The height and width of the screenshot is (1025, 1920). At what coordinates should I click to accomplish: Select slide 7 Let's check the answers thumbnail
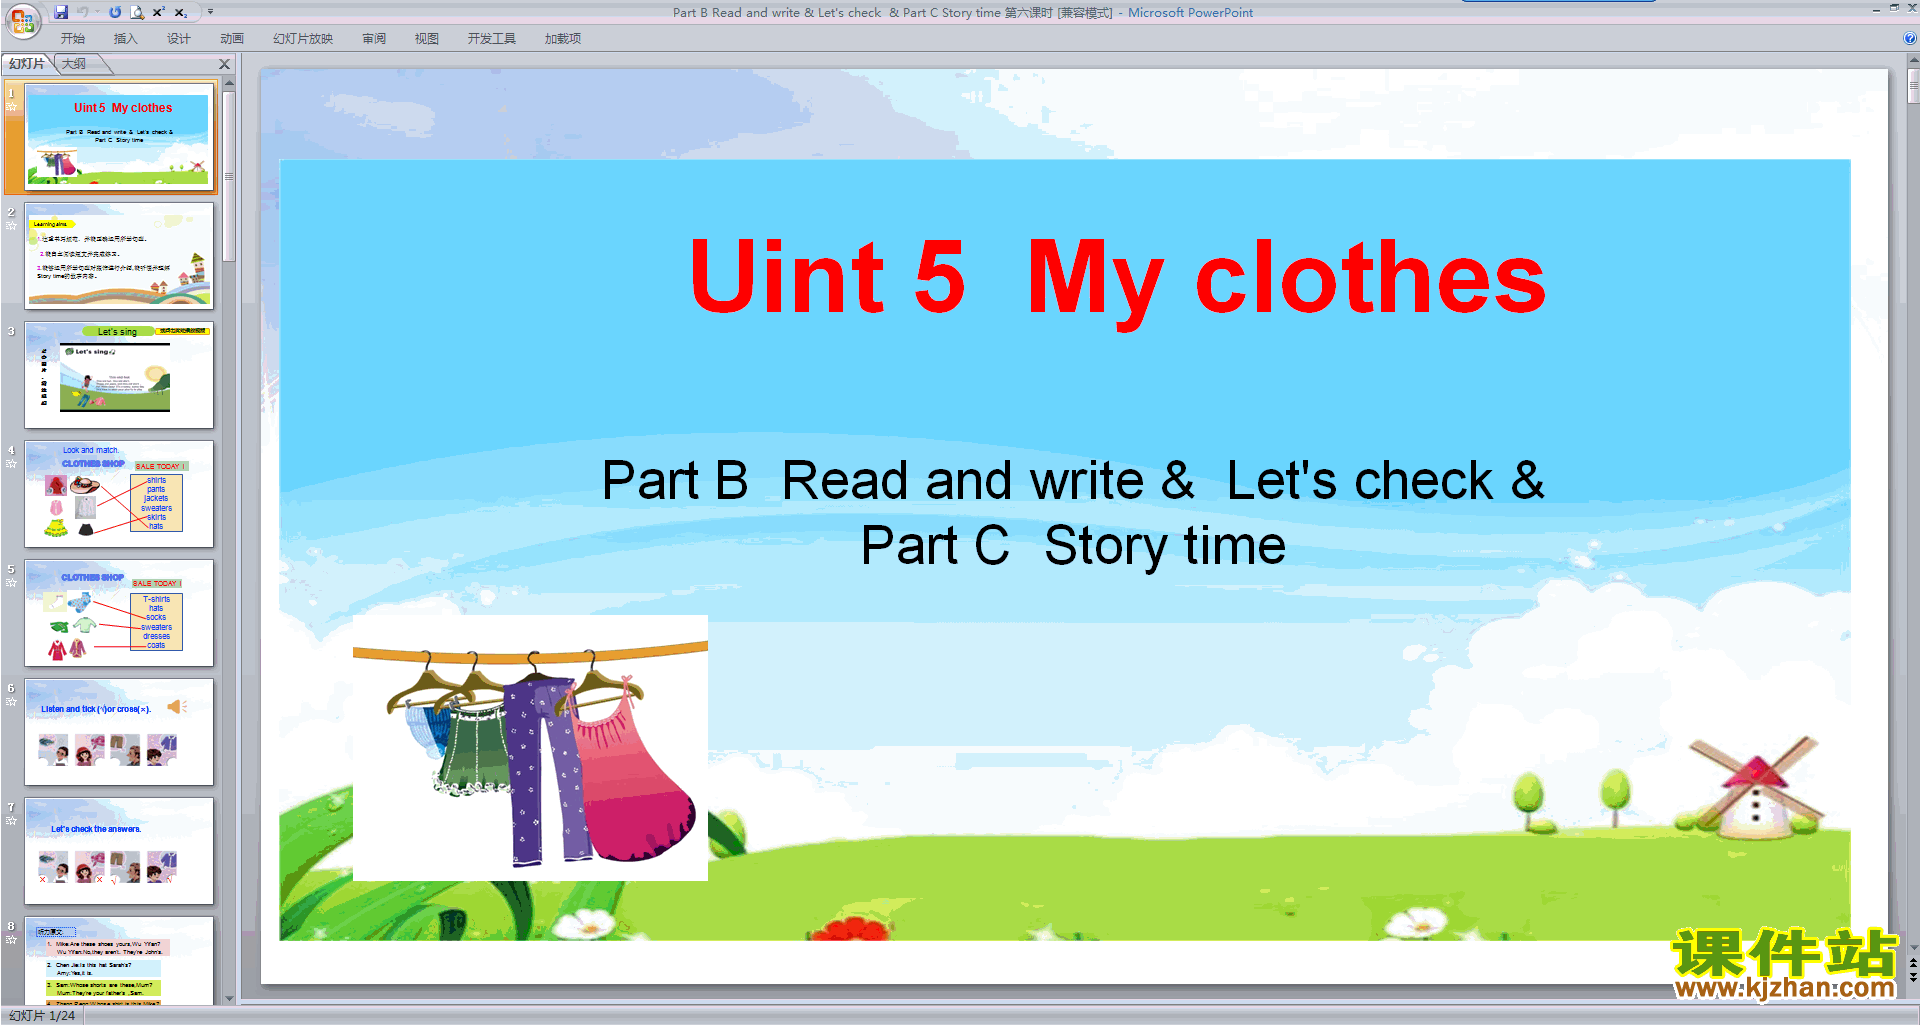[119, 851]
